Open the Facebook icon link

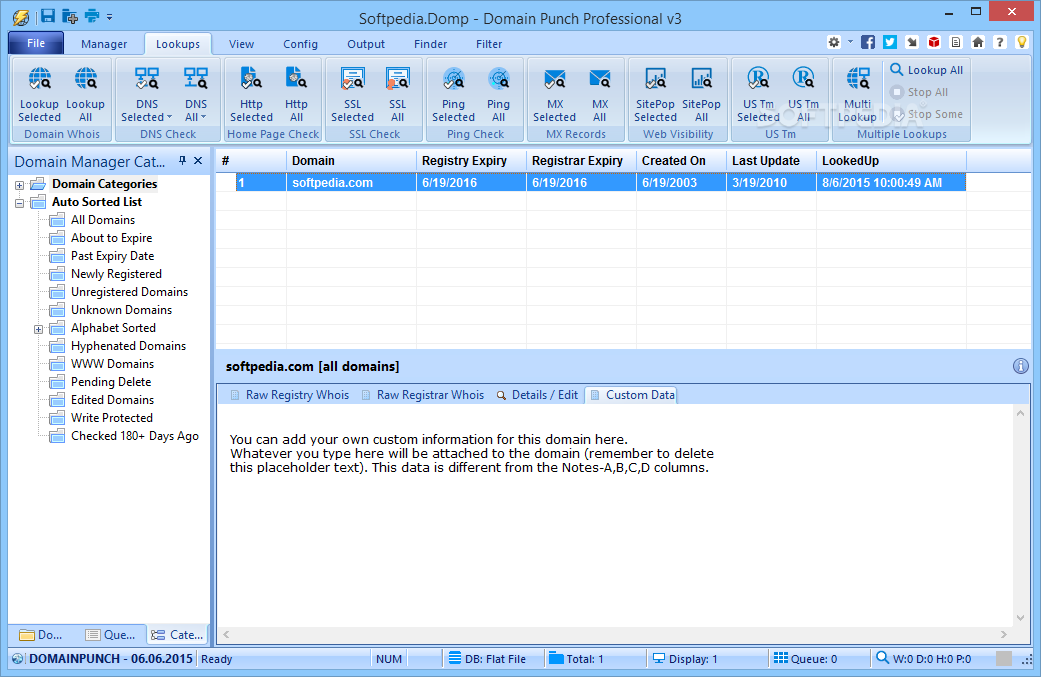tap(868, 42)
